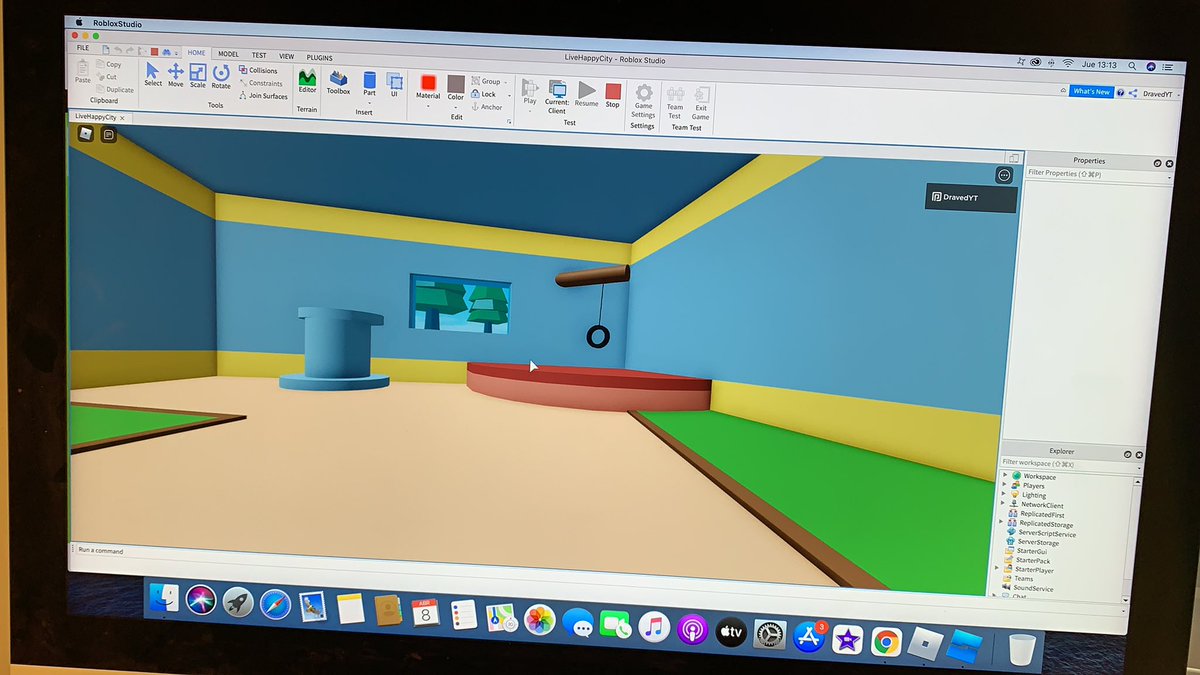Viewport: 1200px width, 675px height.
Task: Insert a new Part
Action: click(x=369, y=83)
